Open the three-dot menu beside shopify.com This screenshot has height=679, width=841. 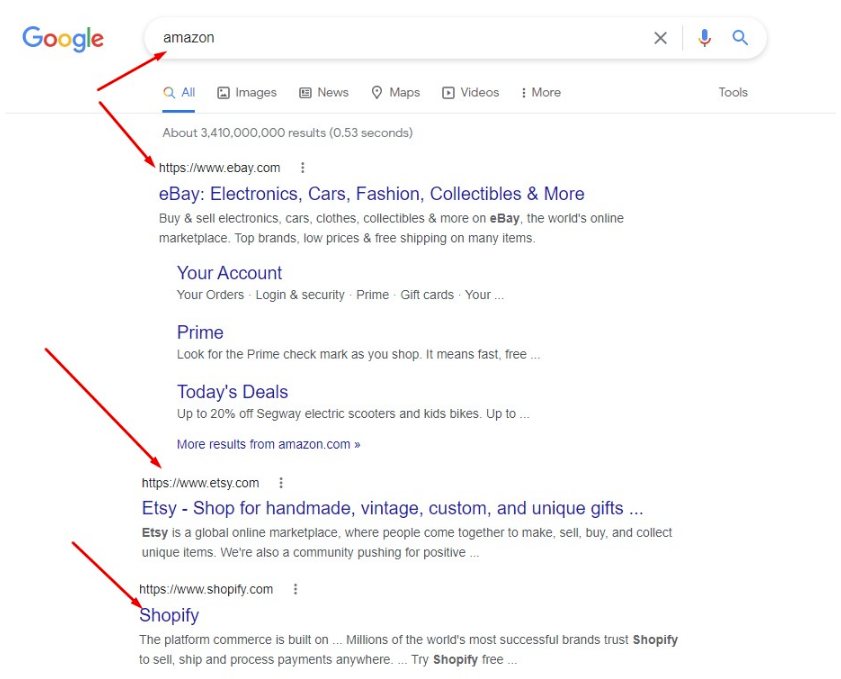tap(294, 589)
